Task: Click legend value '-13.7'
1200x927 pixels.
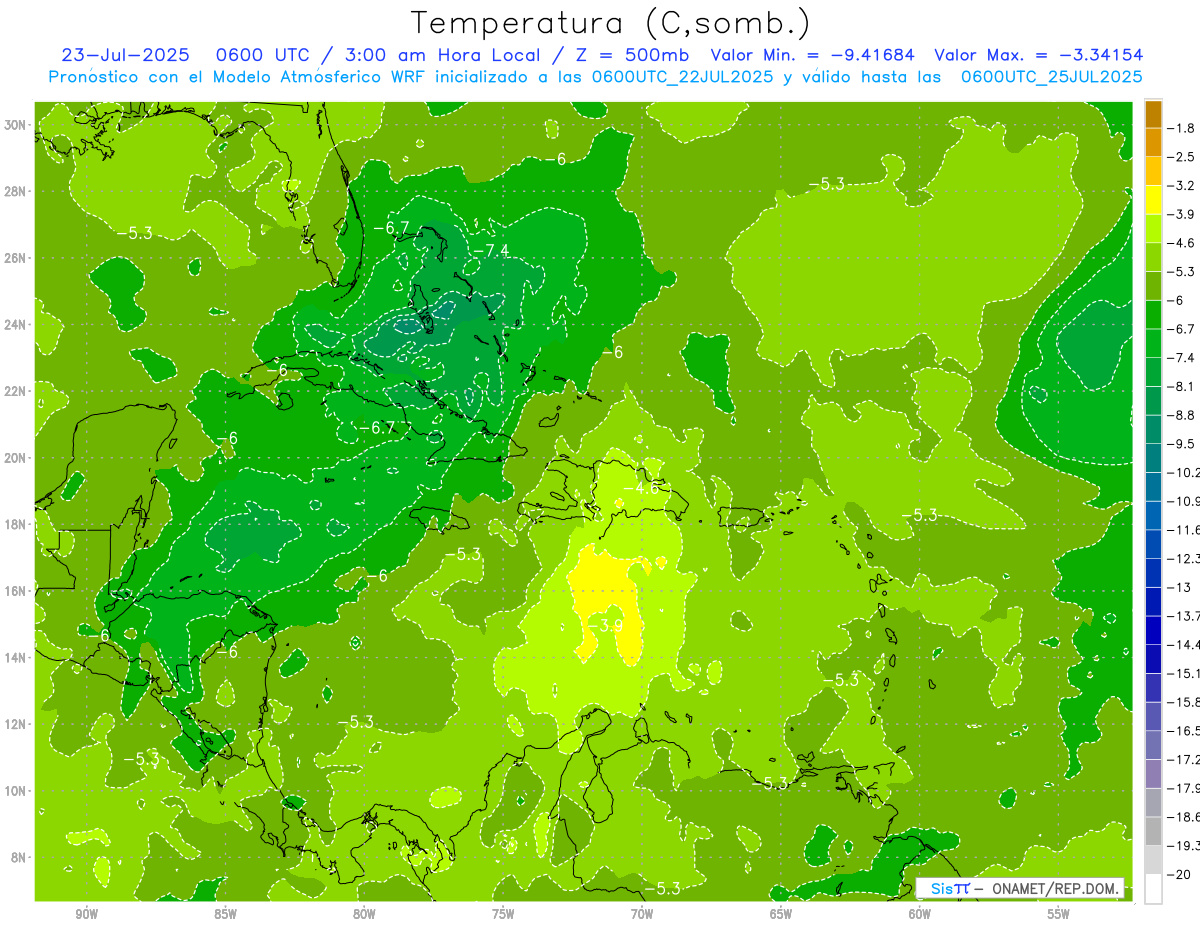Action: click(1184, 616)
